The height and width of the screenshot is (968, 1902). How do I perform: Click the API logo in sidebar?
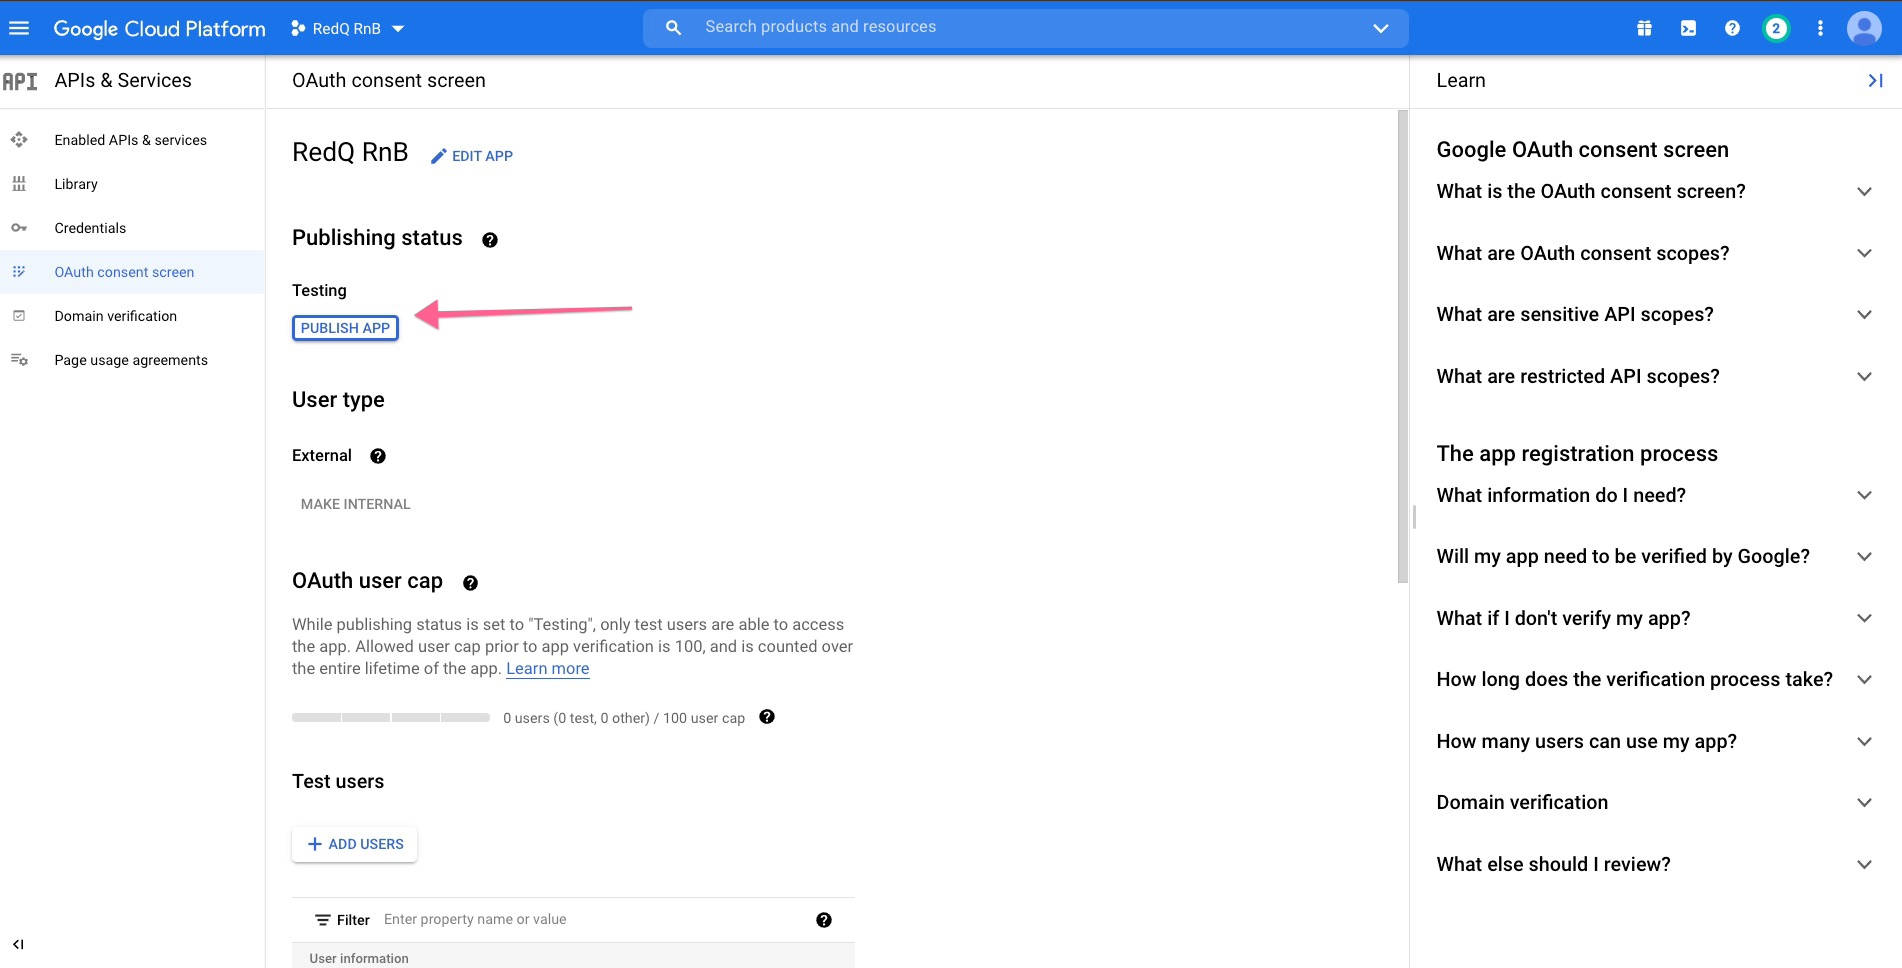tap(20, 81)
